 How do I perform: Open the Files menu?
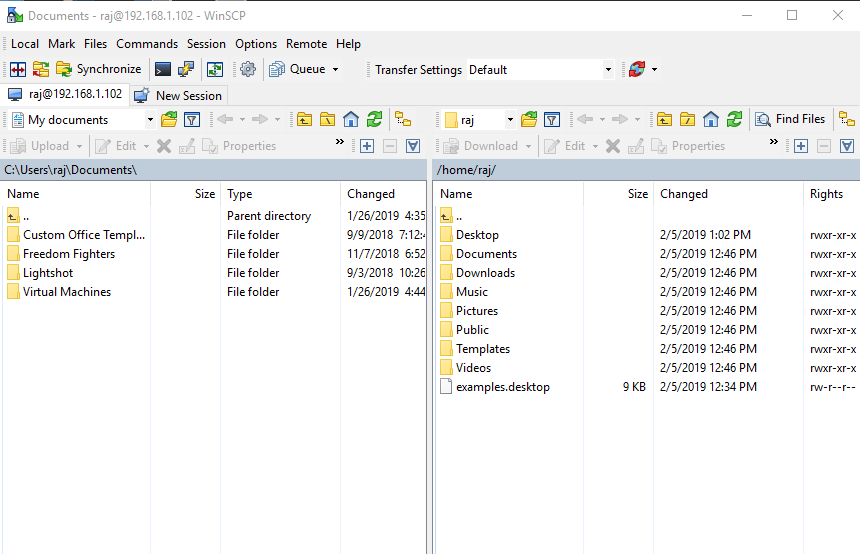[95, 44]
